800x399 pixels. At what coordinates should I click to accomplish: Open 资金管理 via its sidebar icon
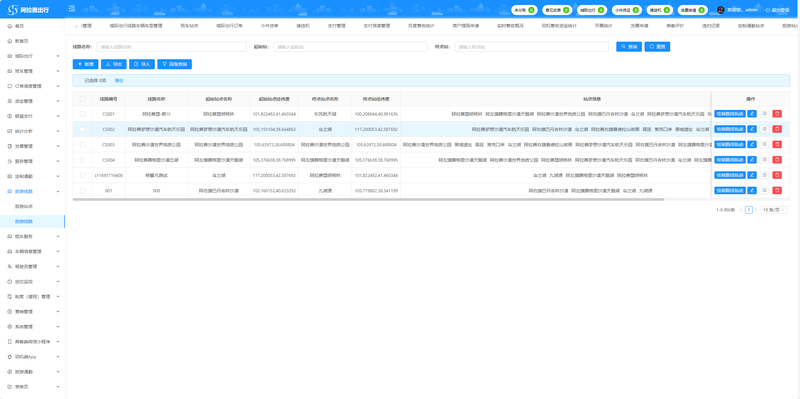tap(10, 101)
